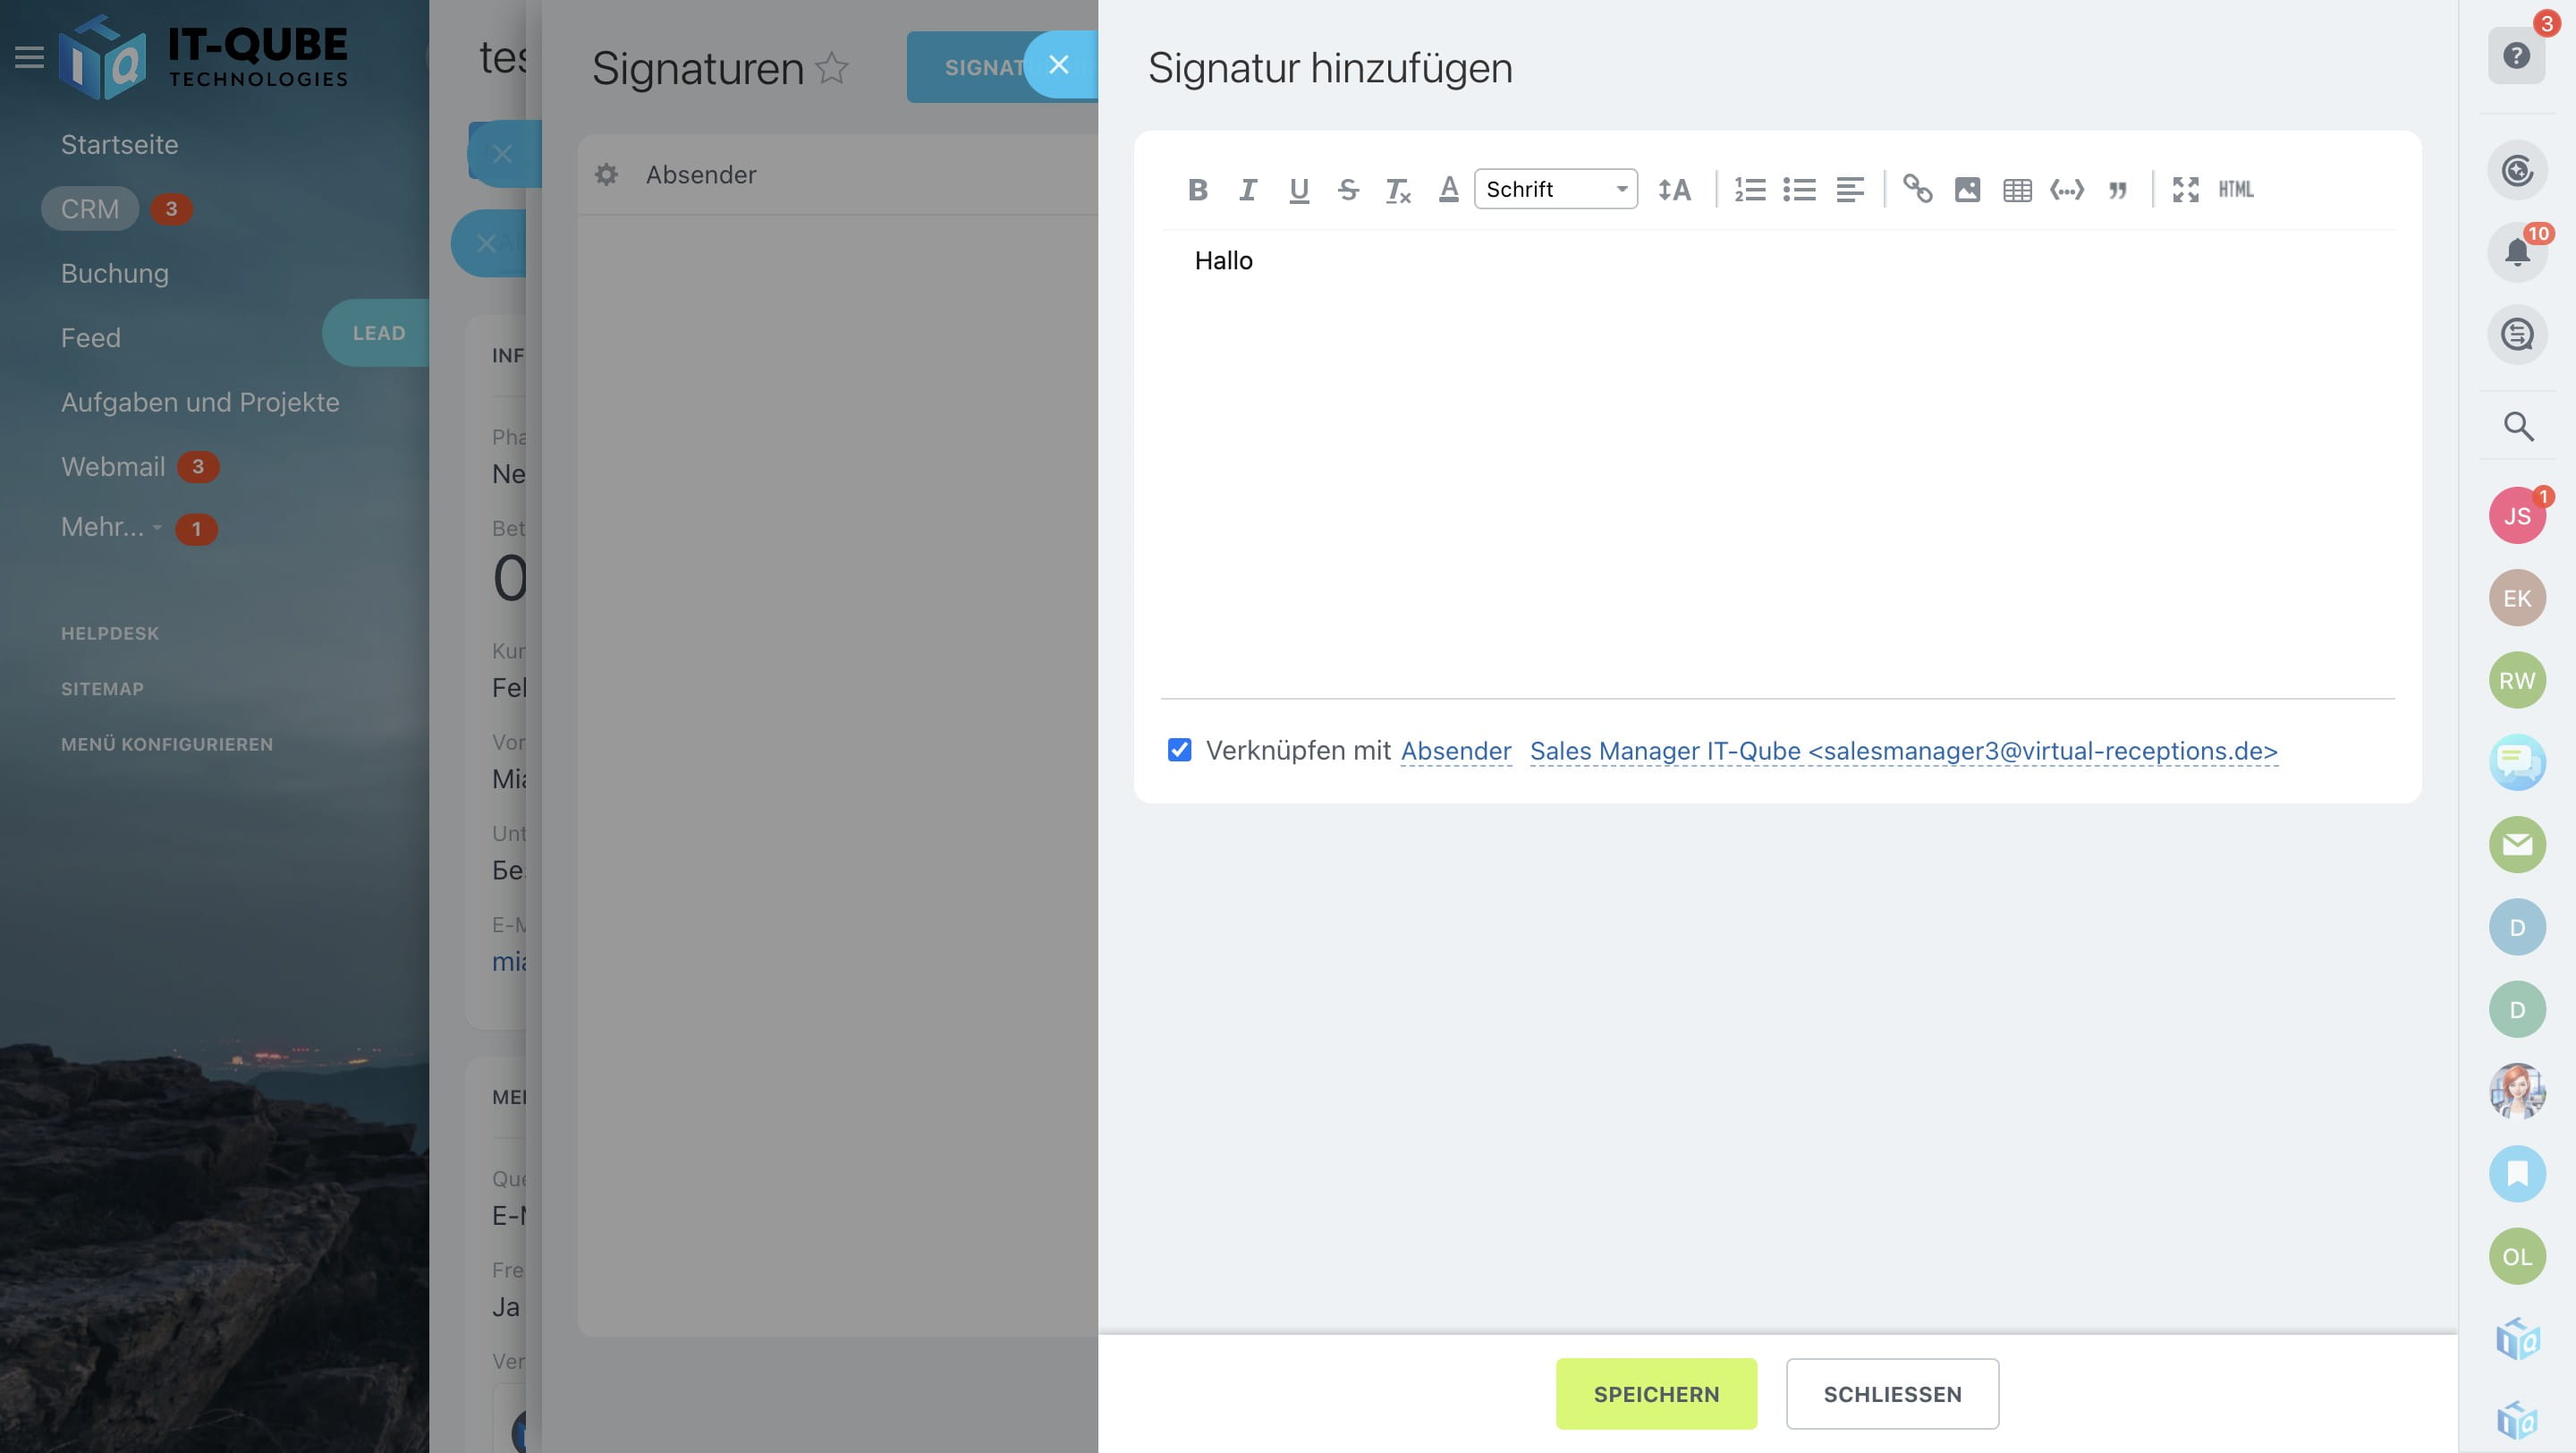Click the strikethrough formatting icon

(1348, 189)
